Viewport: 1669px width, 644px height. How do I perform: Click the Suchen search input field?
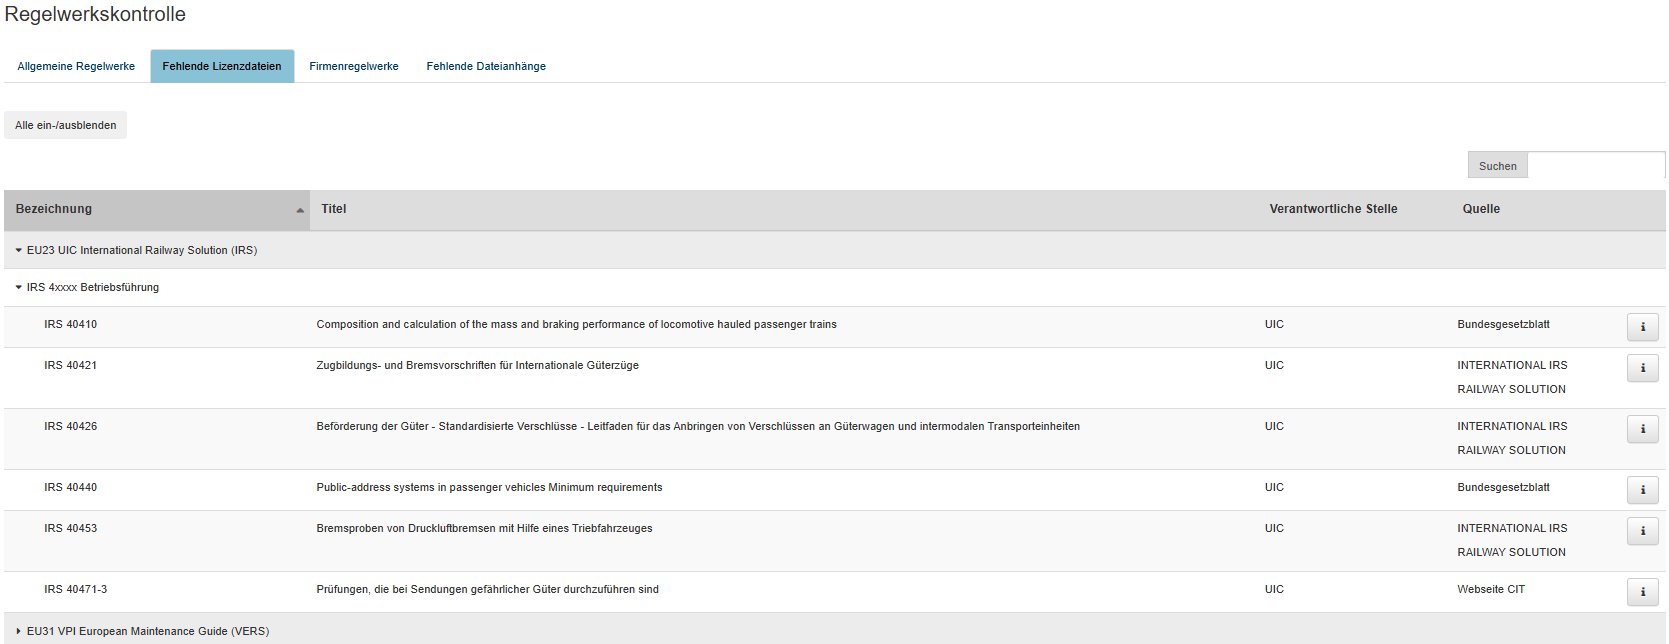pos(1596,166)
